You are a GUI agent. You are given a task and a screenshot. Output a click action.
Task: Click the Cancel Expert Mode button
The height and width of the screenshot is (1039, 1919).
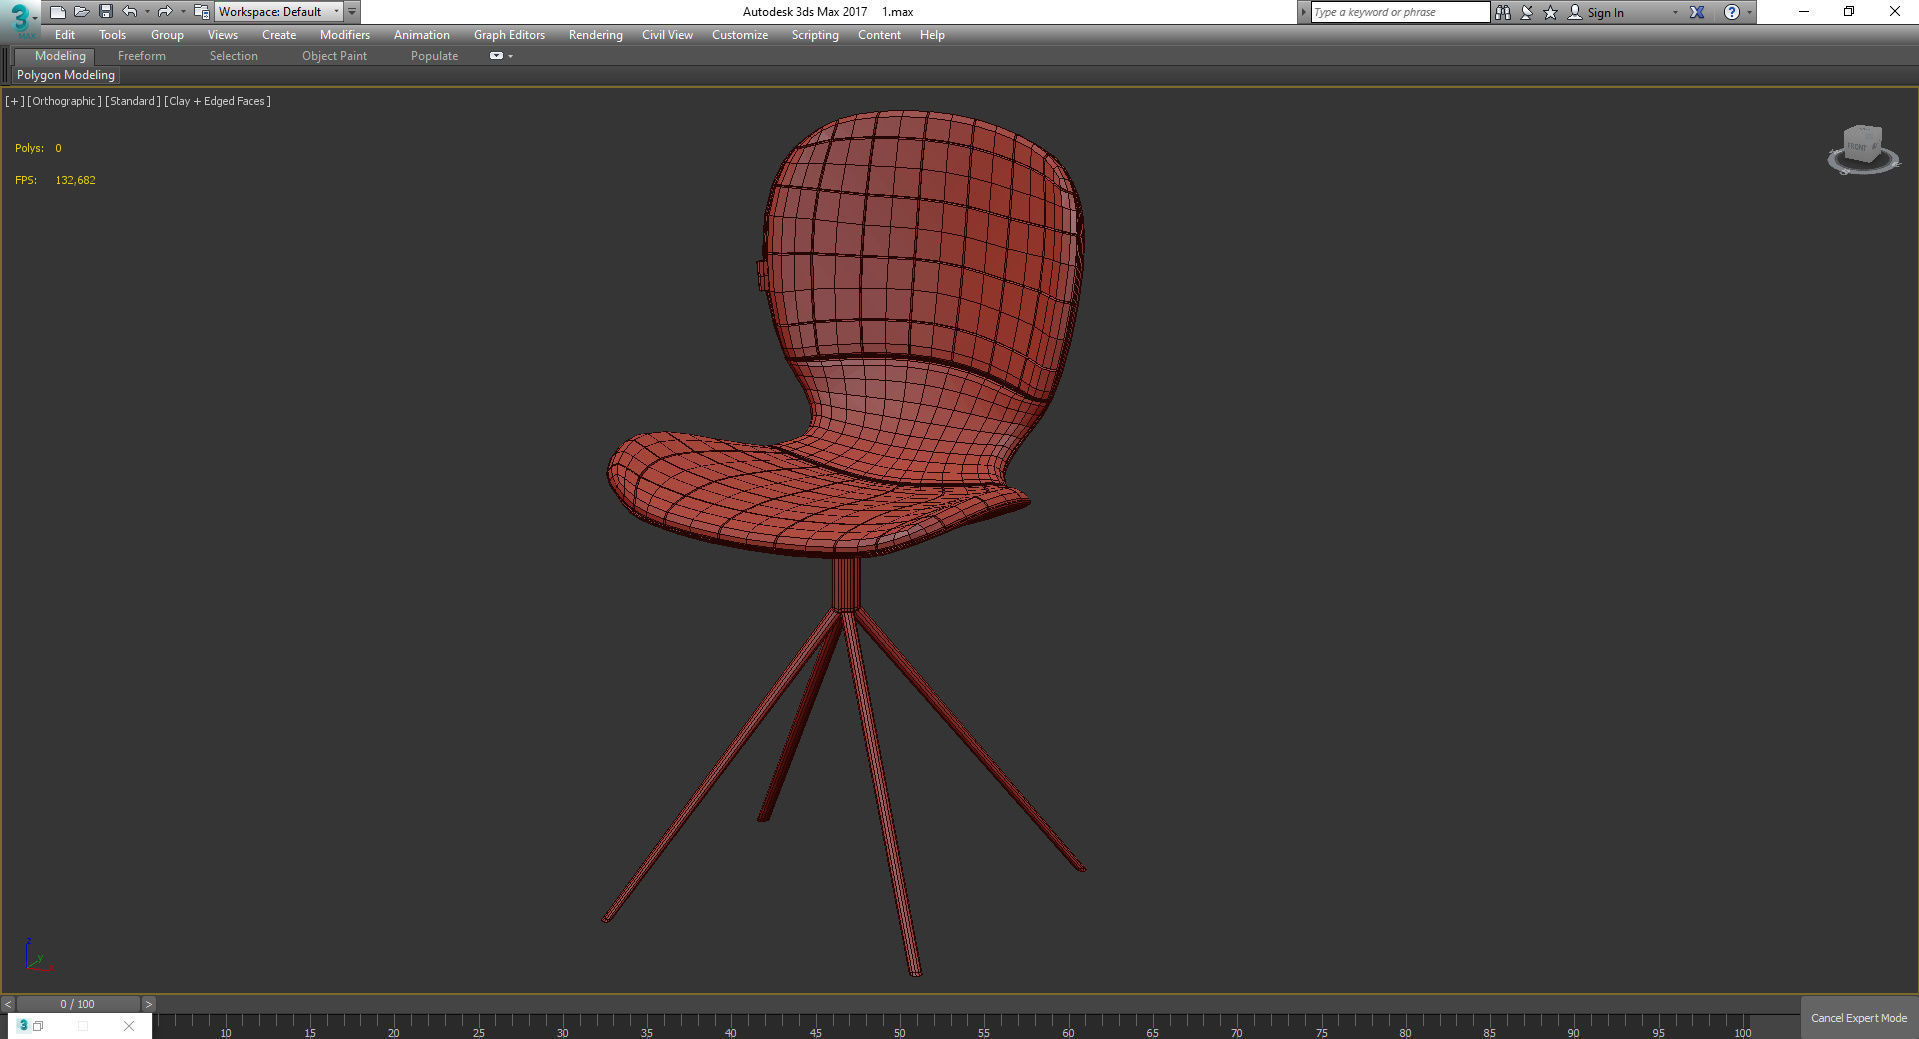pyautogui.click(x=1859, y=1018)
